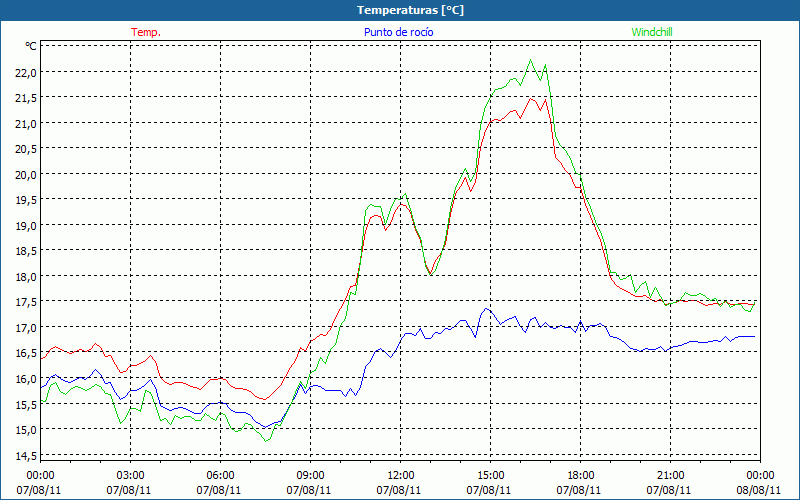Screen dimensions: 800x500
Task: Click the 15,0 y-axis value
Action: click(x=27, y=430)
